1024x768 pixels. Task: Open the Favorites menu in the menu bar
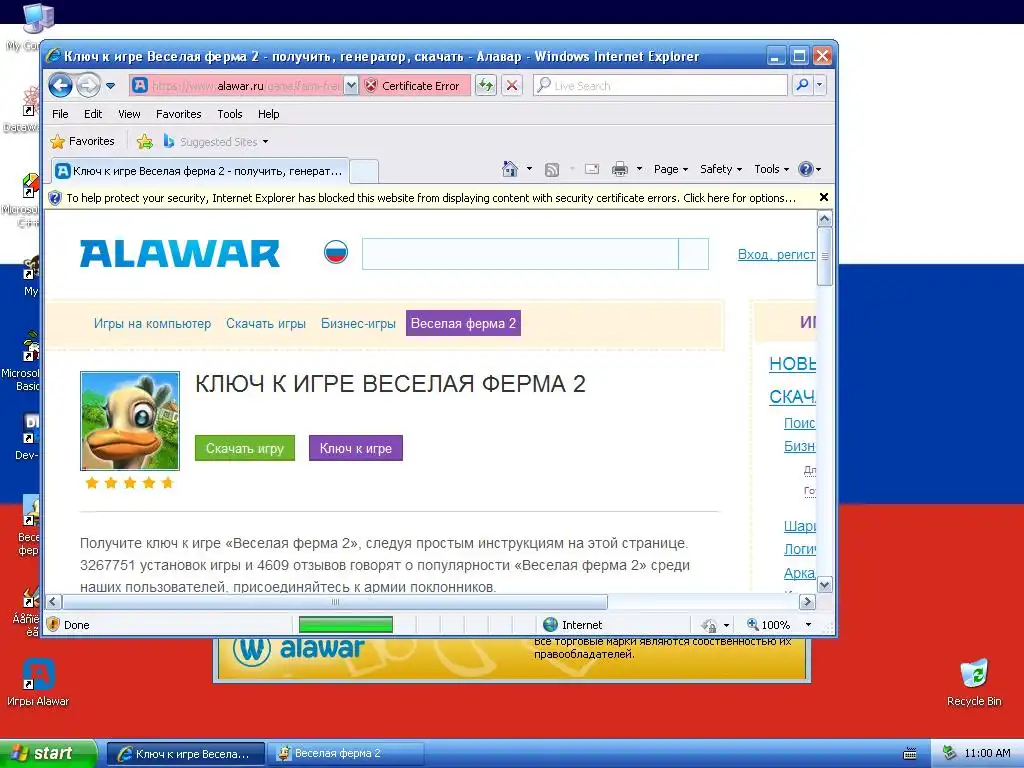click(178, 114)
